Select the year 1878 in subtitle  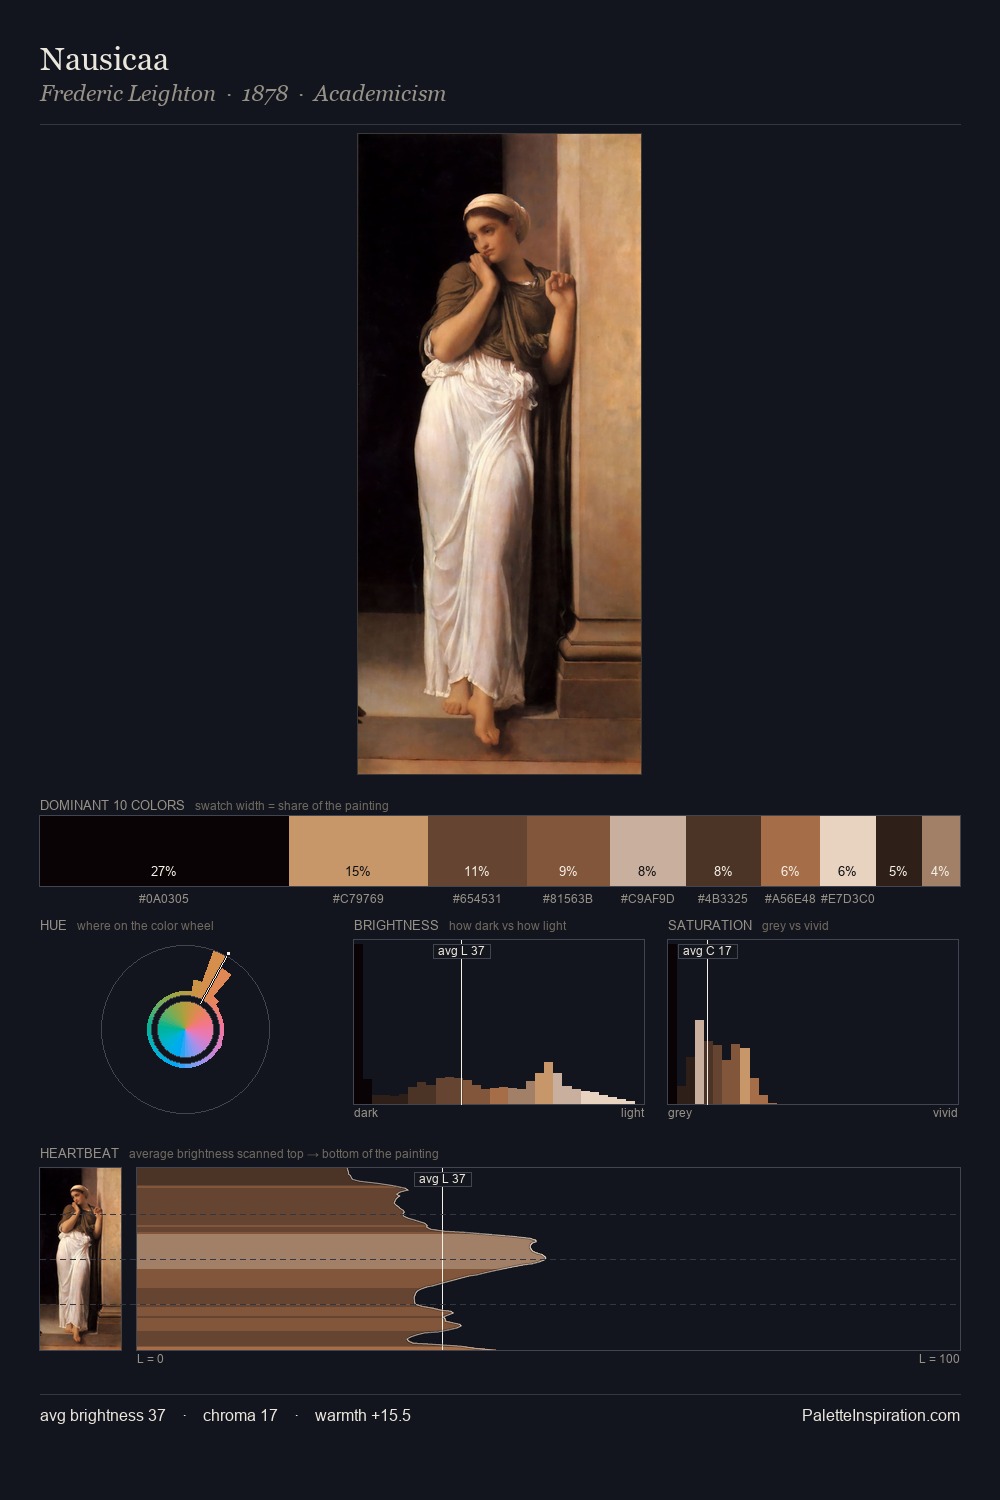265,94
